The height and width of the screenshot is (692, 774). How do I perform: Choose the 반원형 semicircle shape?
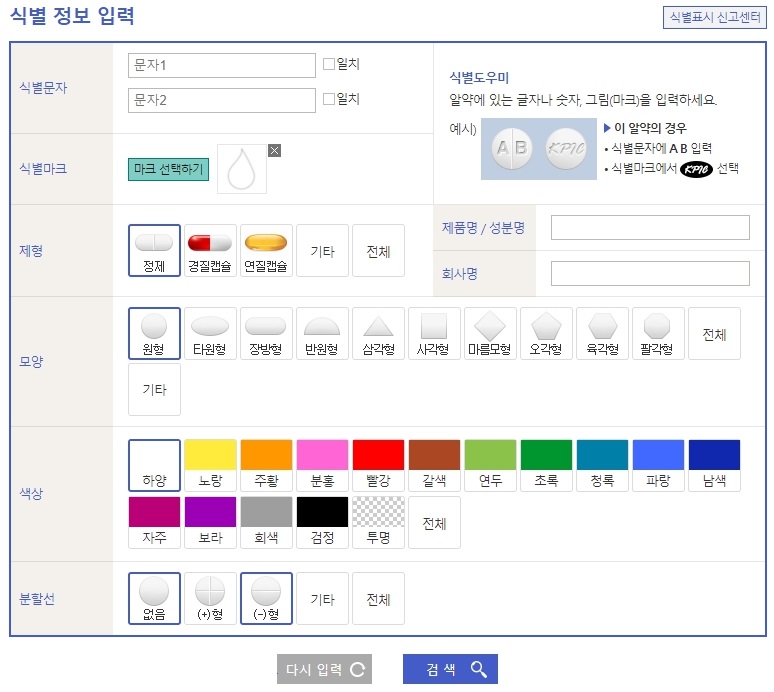coord(322,333)
